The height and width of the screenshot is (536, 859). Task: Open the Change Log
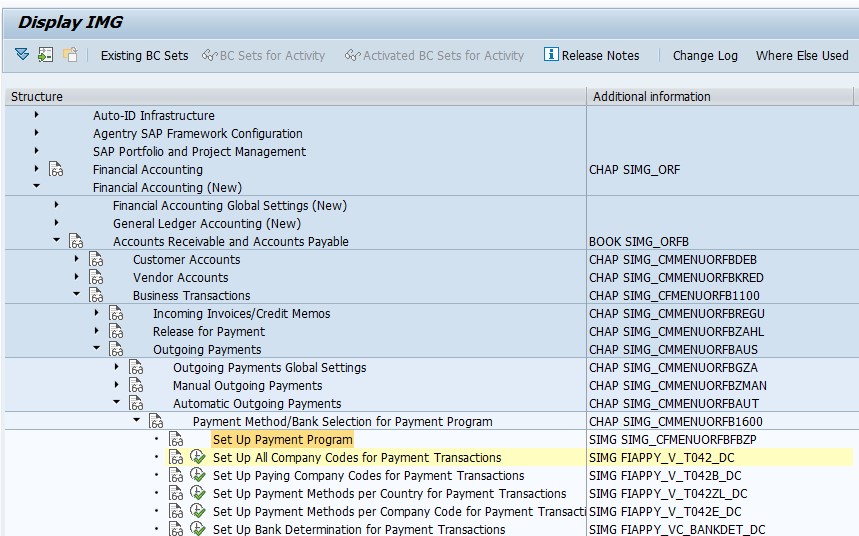(x=705, y=55)
